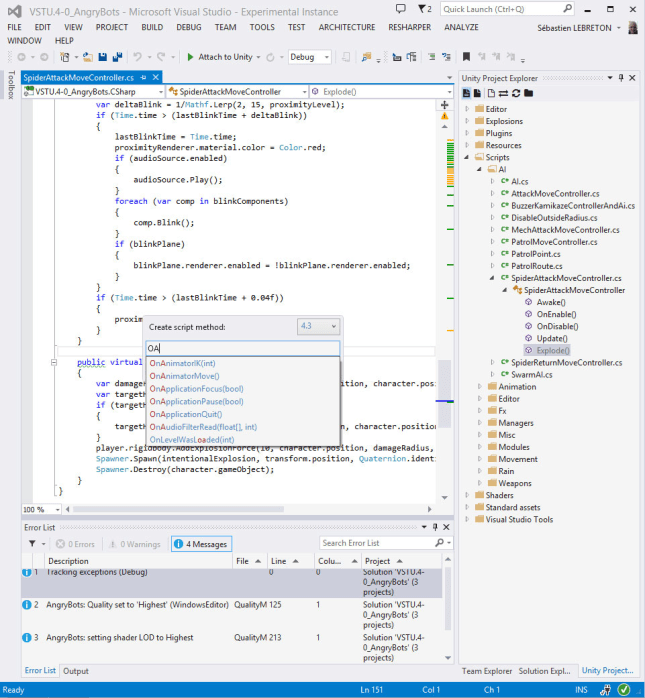Pin the Unity Project Explorer panel
The height and width of the screenshot is (698, 645).
622,77
